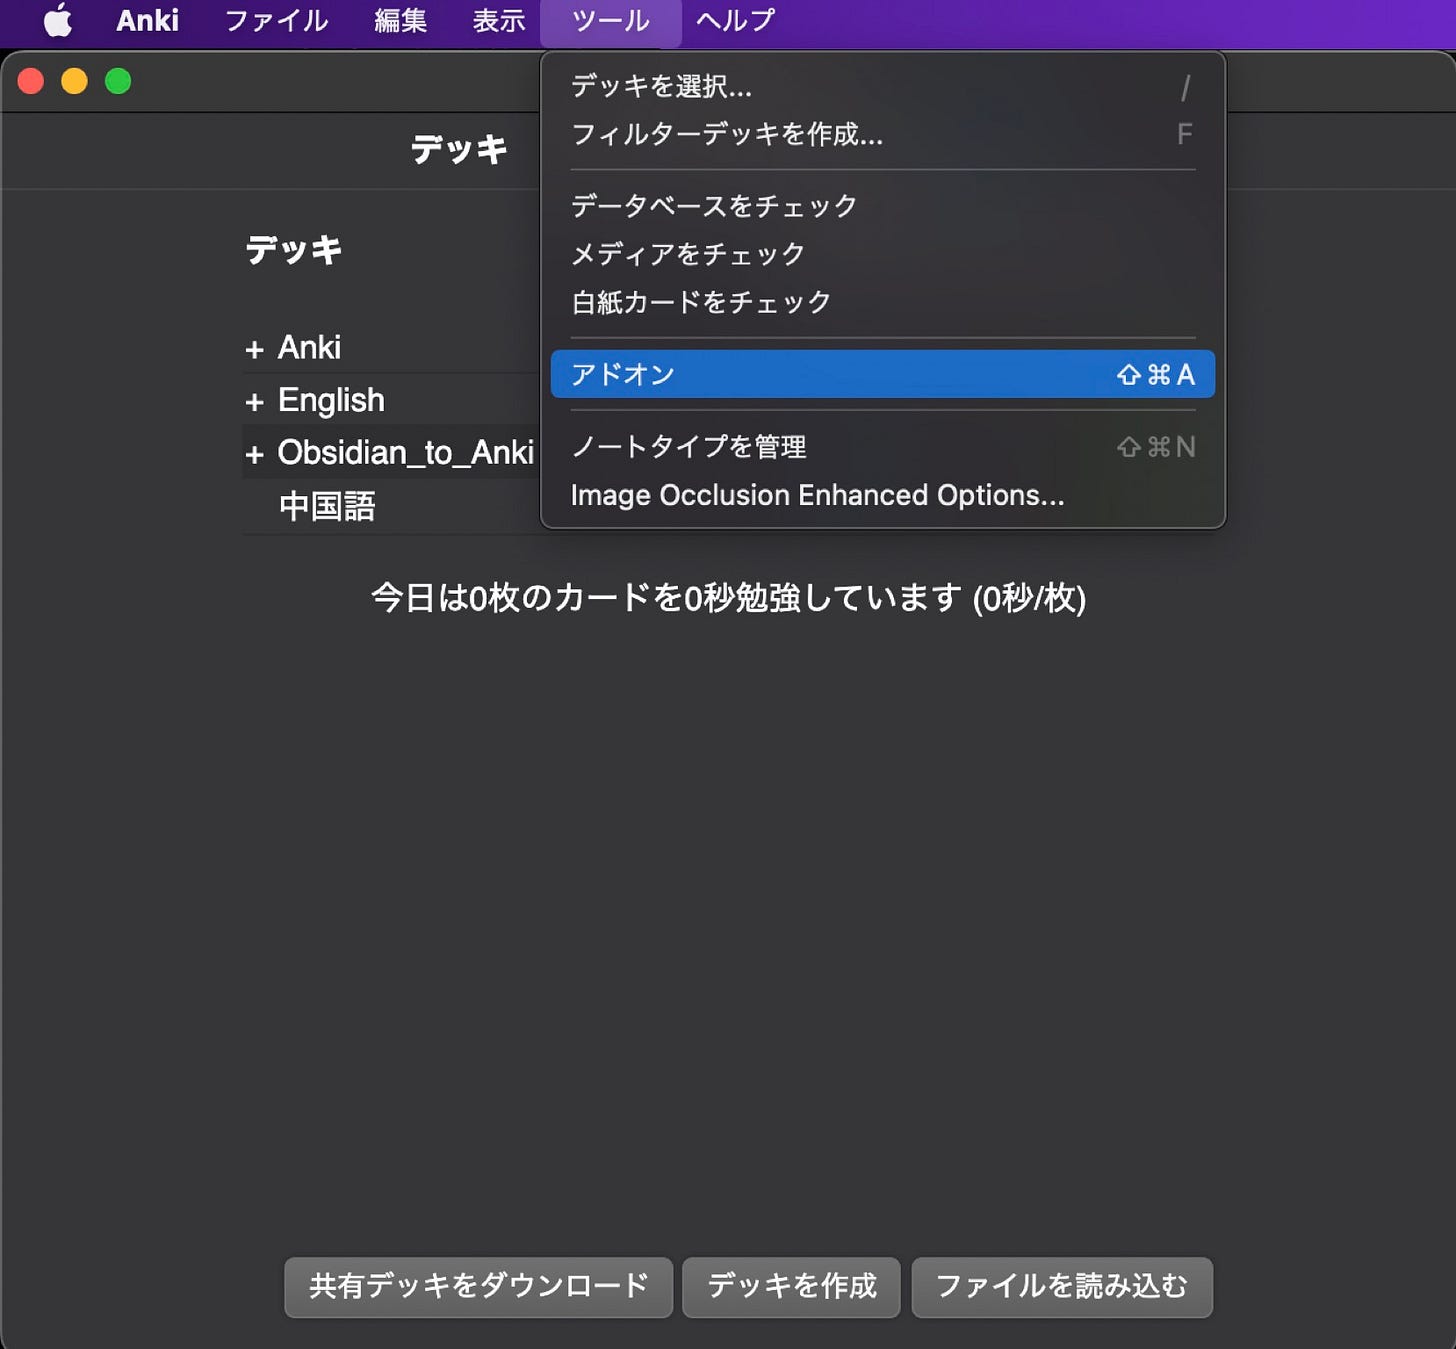
Task: Click デッキを作成 button
Action: (x=791, y=1286)
